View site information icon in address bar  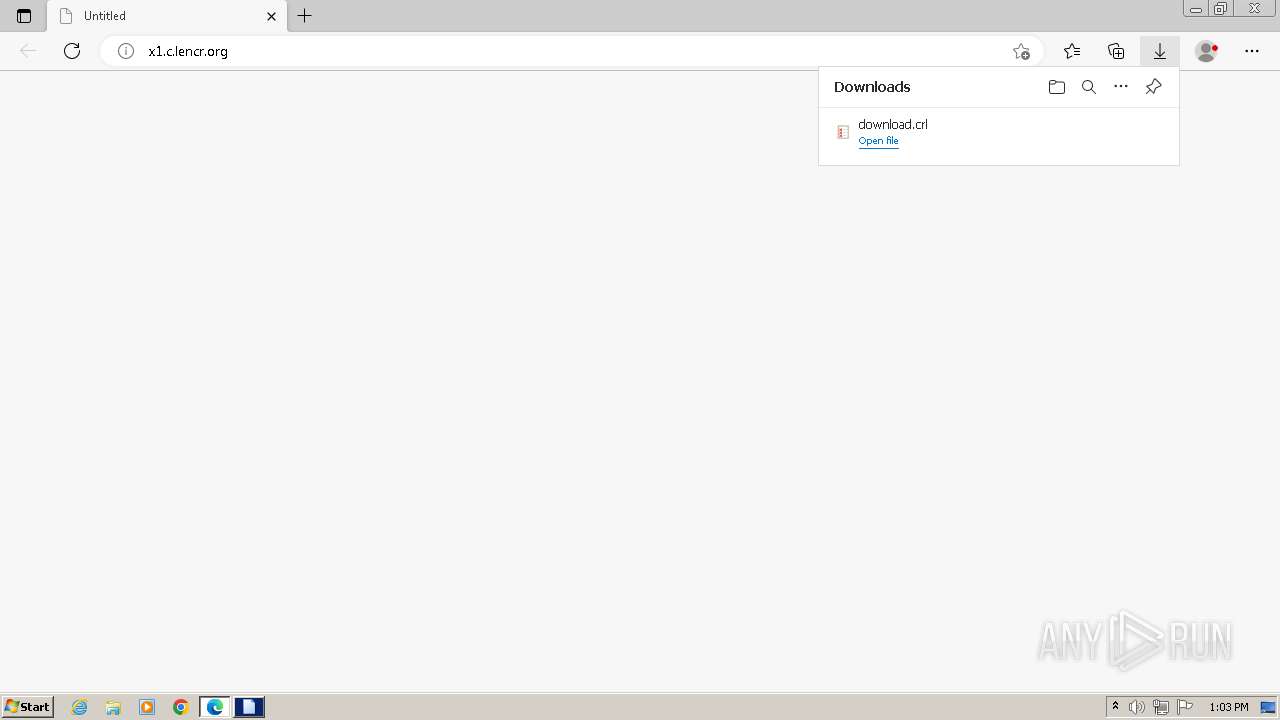point(126,51)
